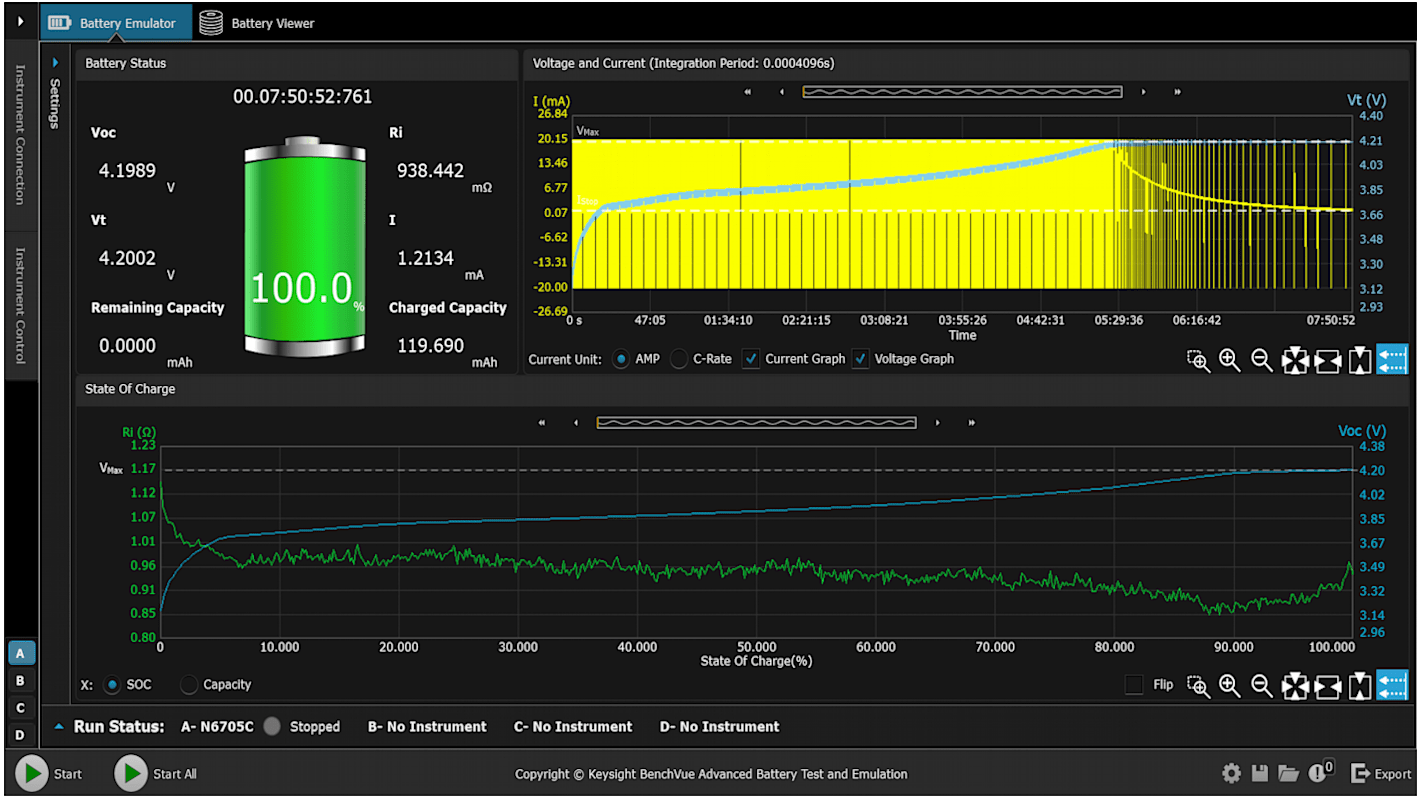Open the error log indicator at bottom right

1318,773
